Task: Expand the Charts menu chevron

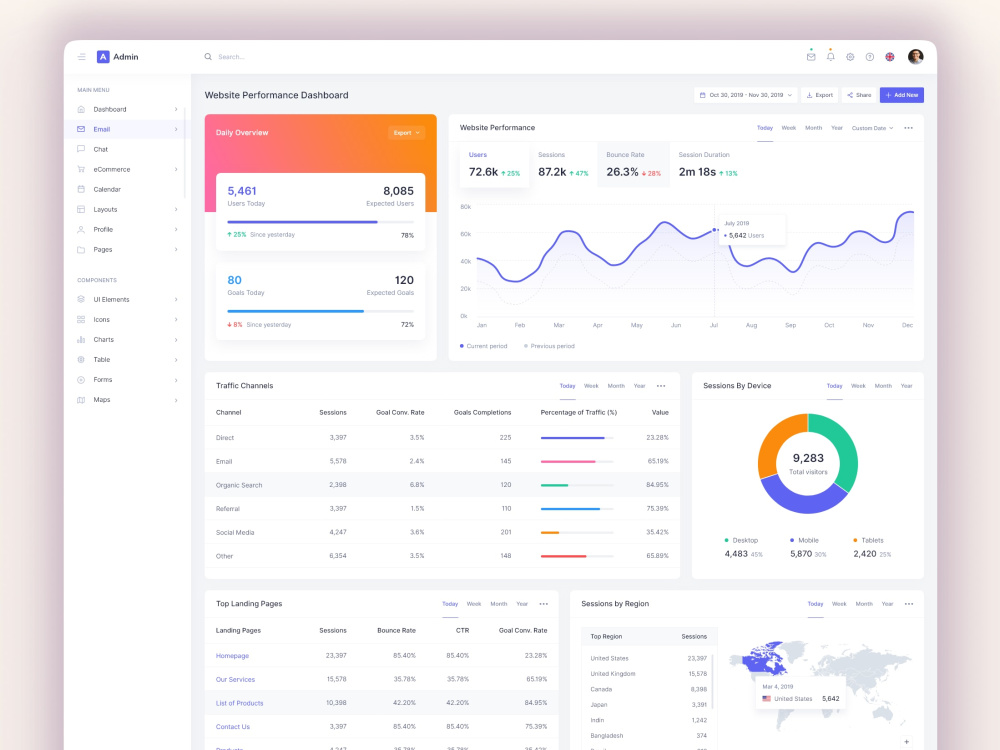Action: click(176, 339)
